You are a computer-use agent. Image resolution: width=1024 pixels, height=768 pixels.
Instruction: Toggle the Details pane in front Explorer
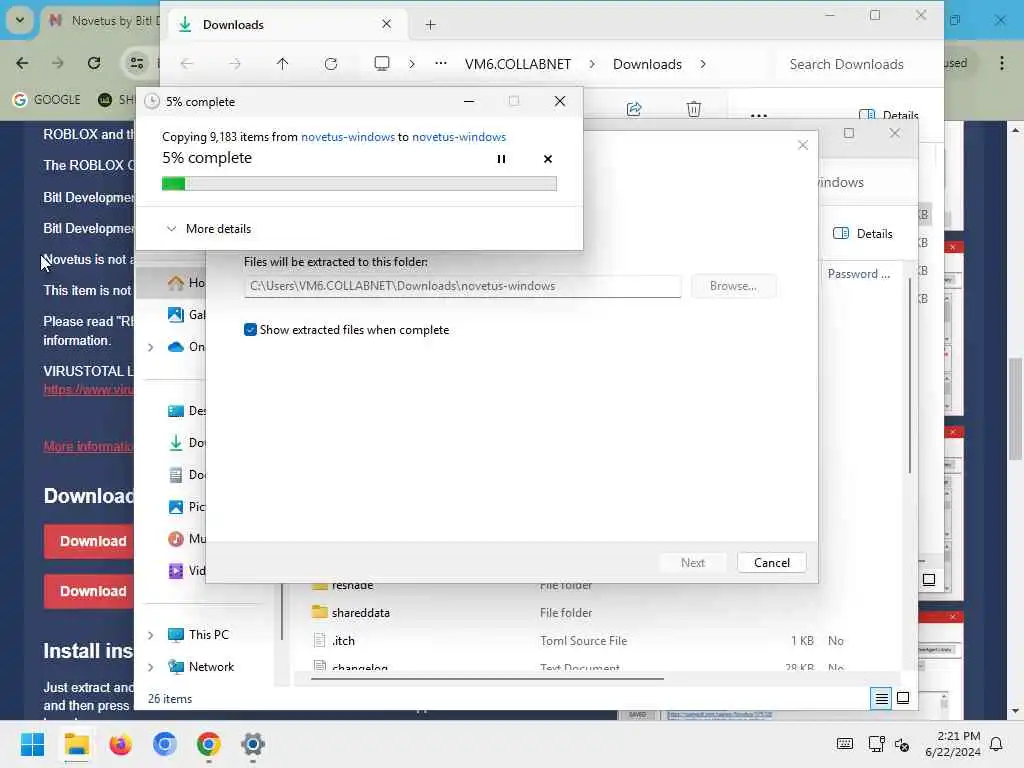863,234
